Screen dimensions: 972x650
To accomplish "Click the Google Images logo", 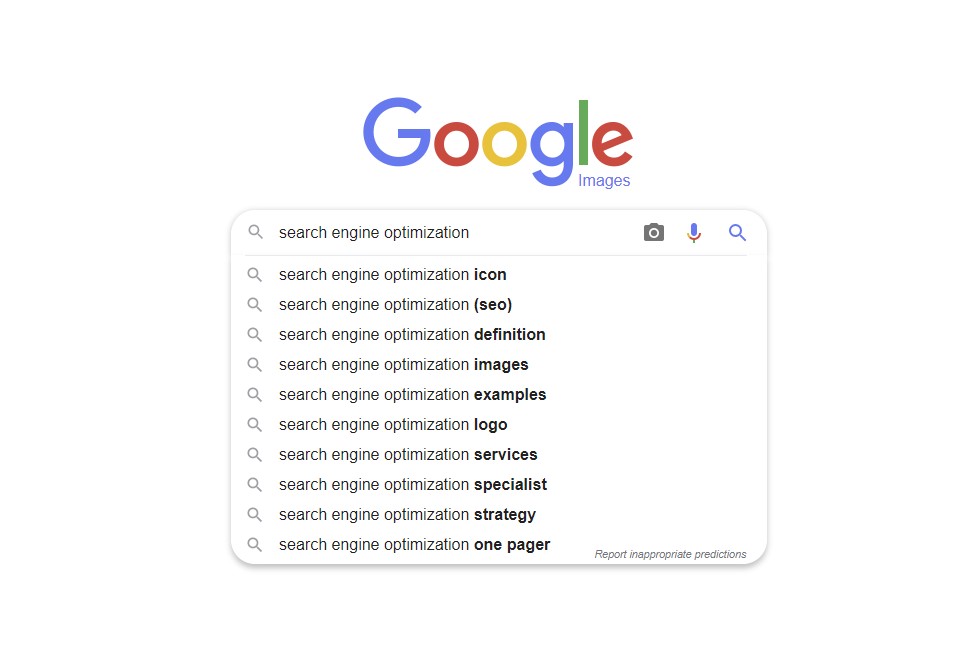I will [498, 142].
